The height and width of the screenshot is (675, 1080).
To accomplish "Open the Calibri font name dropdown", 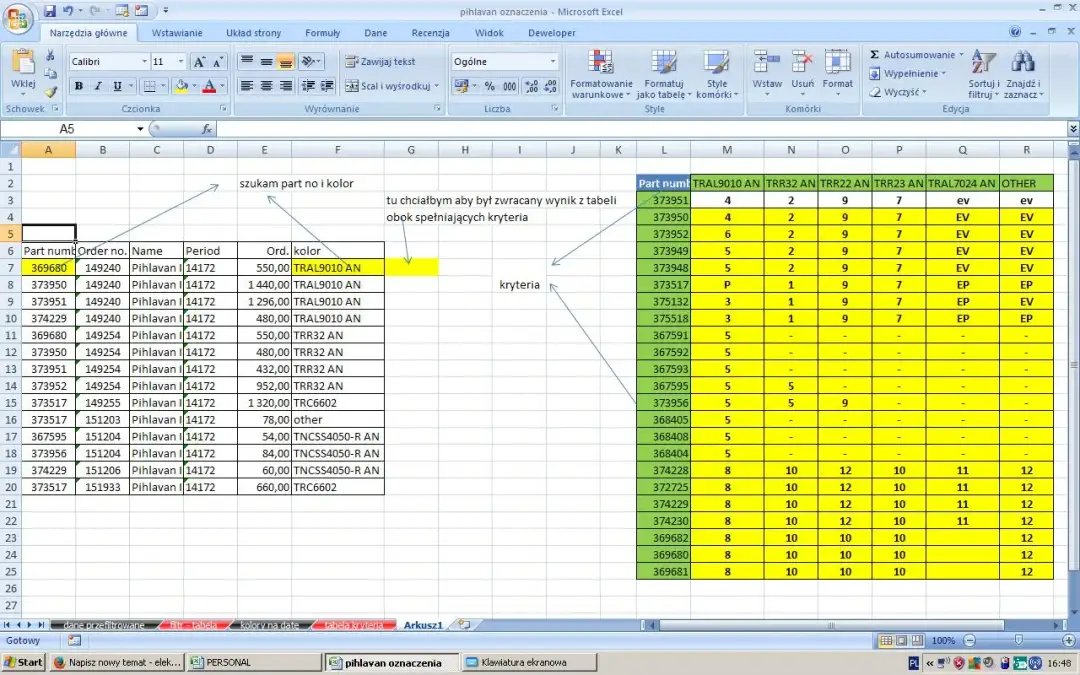I will (x=145, y=62).
